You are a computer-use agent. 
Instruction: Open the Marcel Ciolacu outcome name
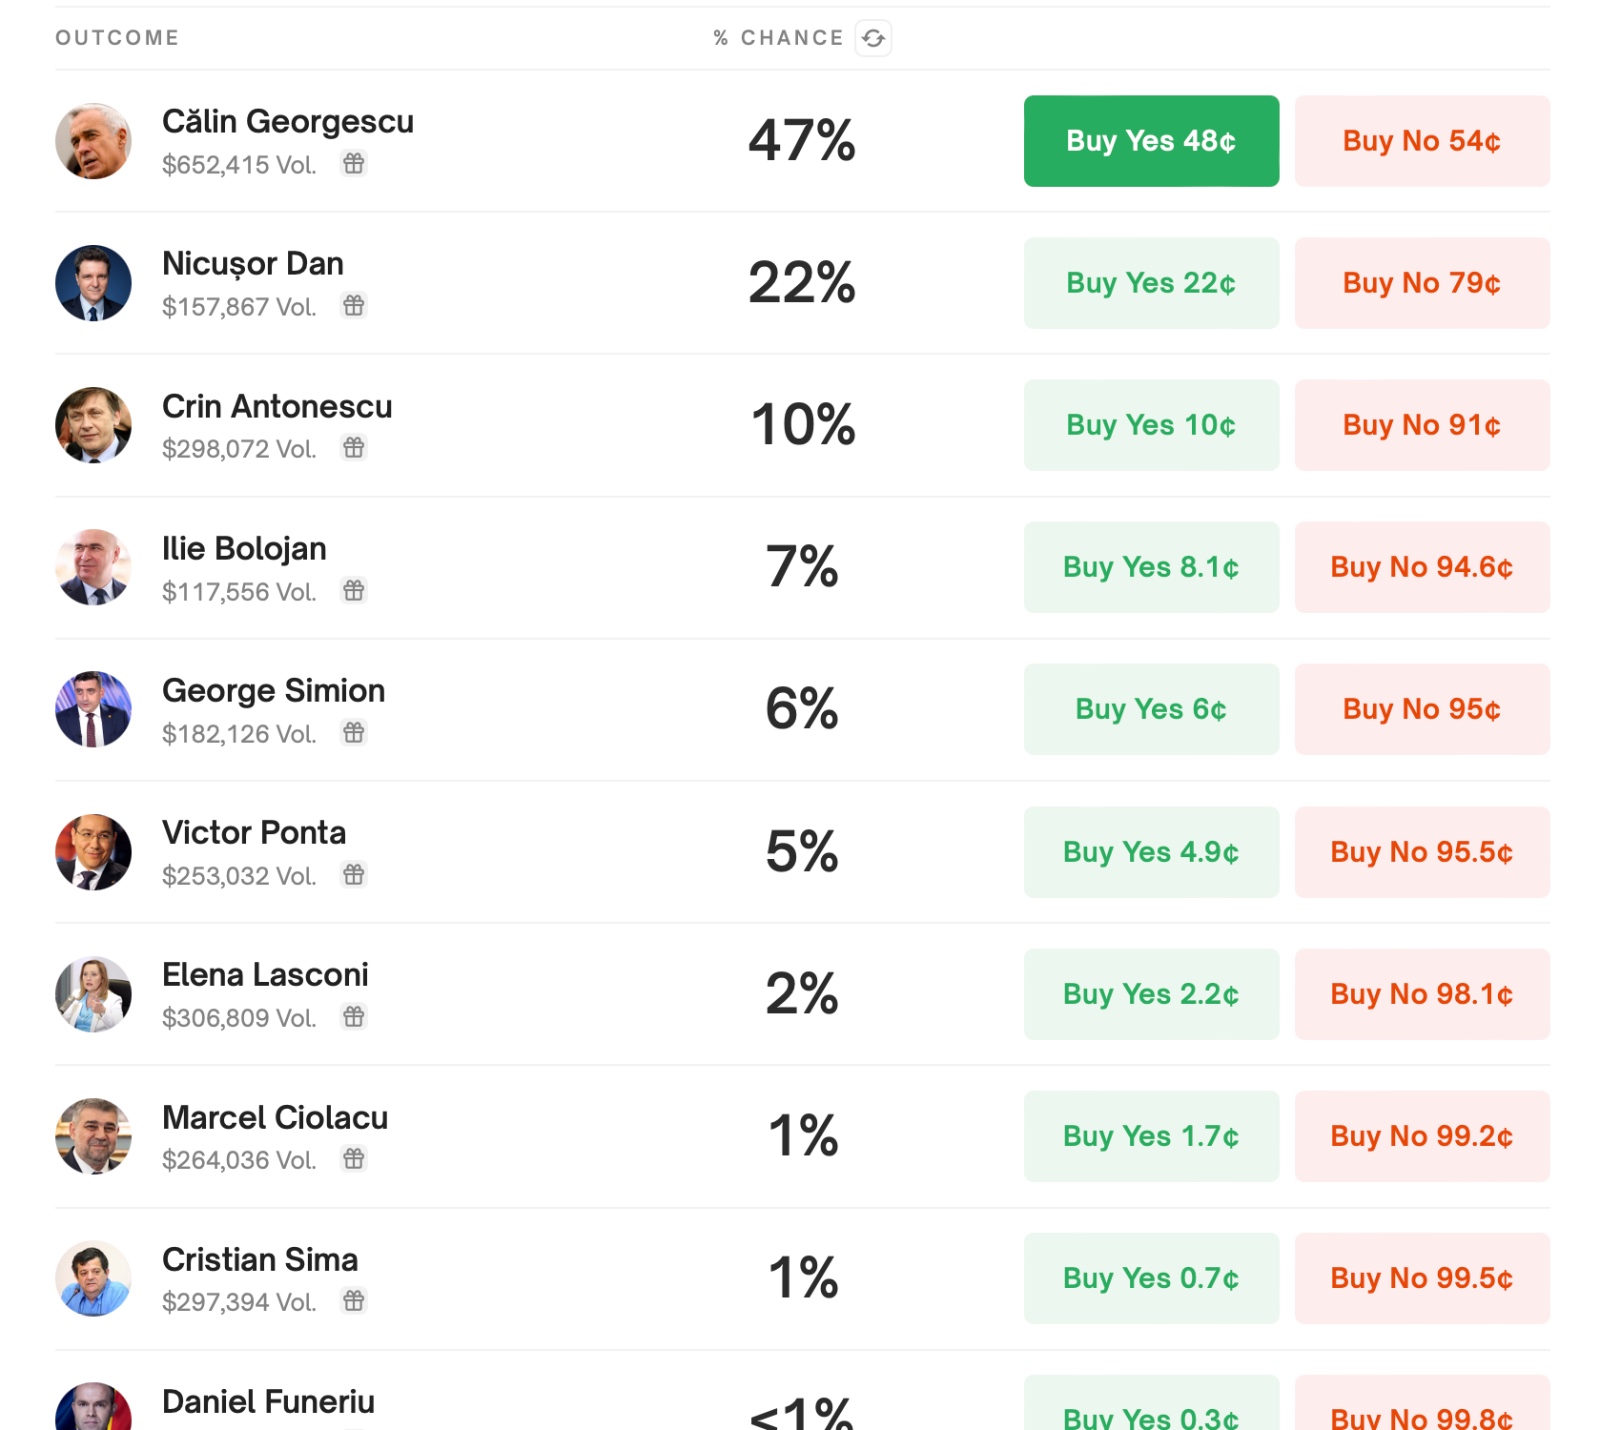(x=275, y=1117)
